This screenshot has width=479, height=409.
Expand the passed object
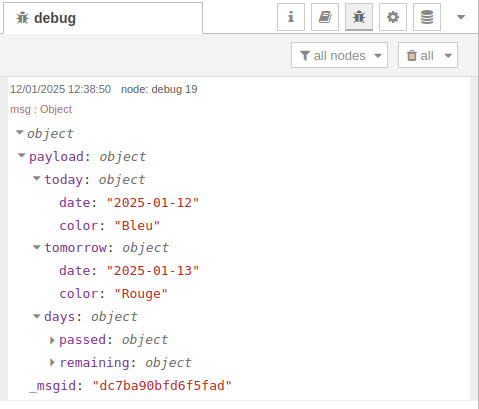(x=52, y=340)
